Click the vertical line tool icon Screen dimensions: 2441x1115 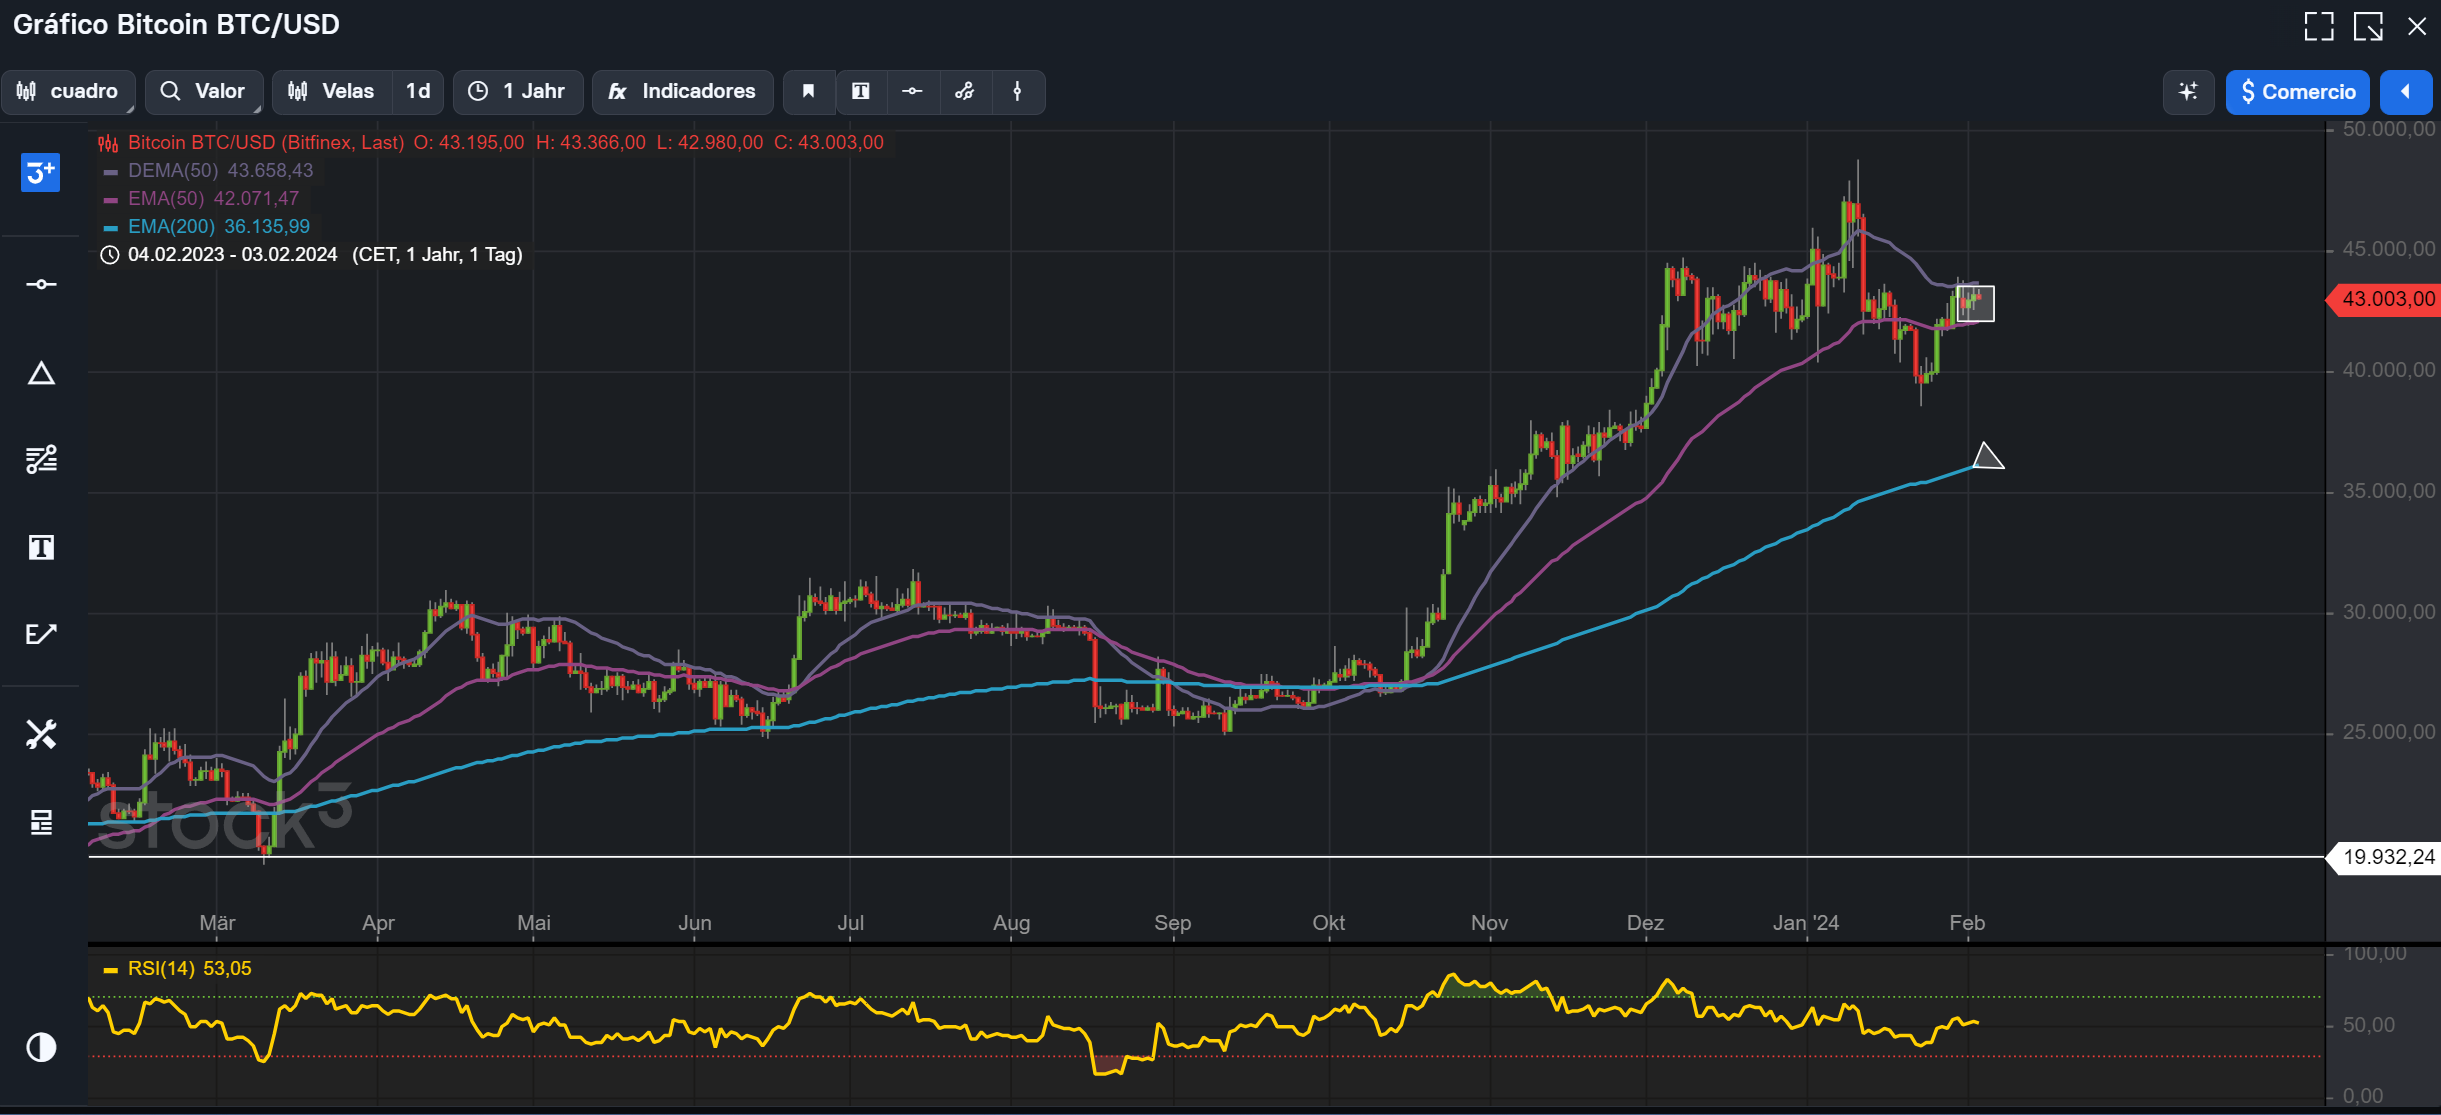[1017, 92]
